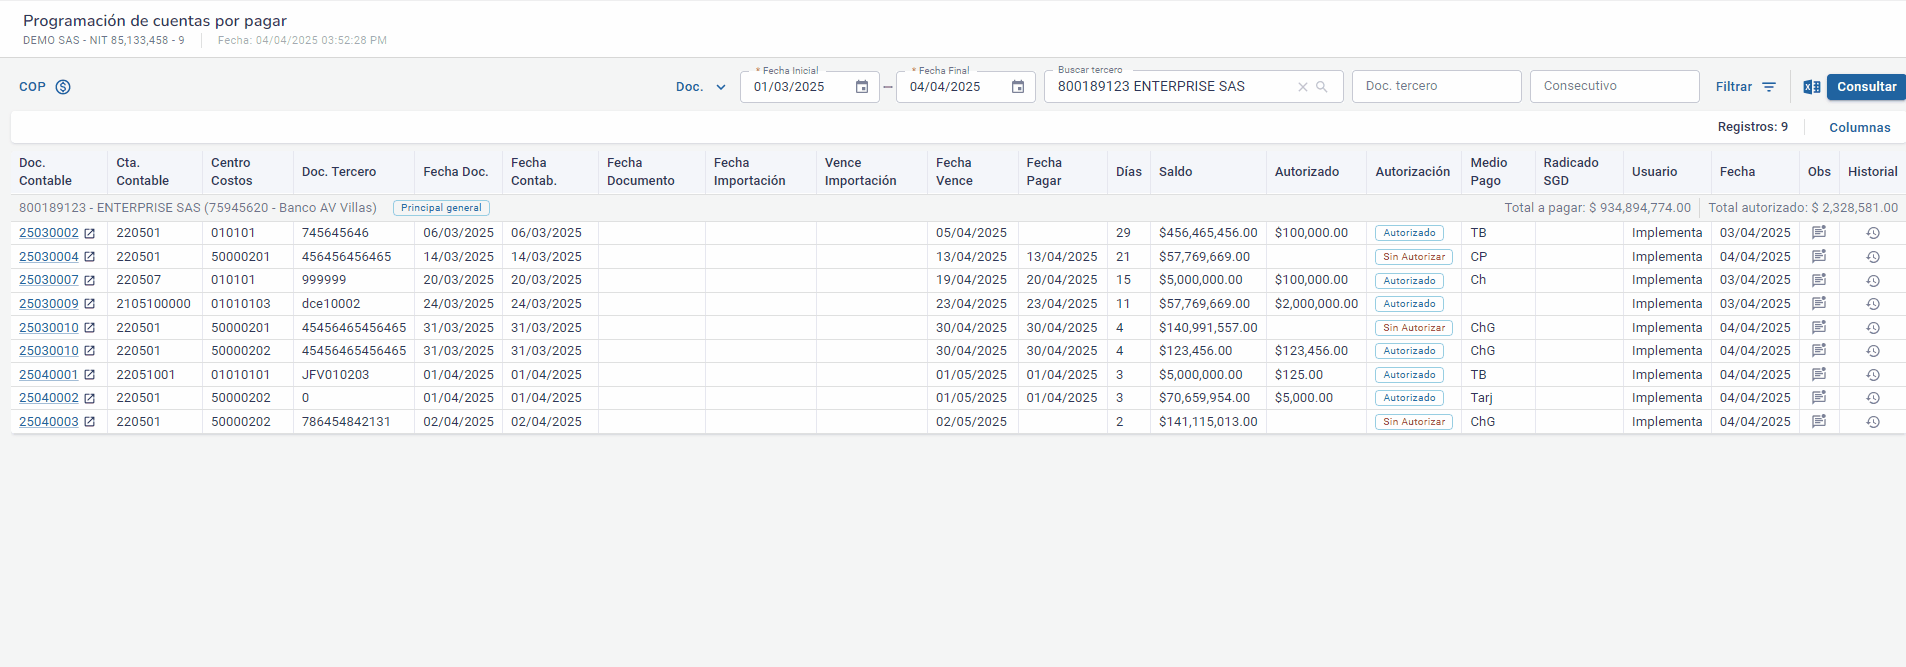Open document link 25030007
The width and height of the screenshot is (1906, 667).
click(49, 280)
